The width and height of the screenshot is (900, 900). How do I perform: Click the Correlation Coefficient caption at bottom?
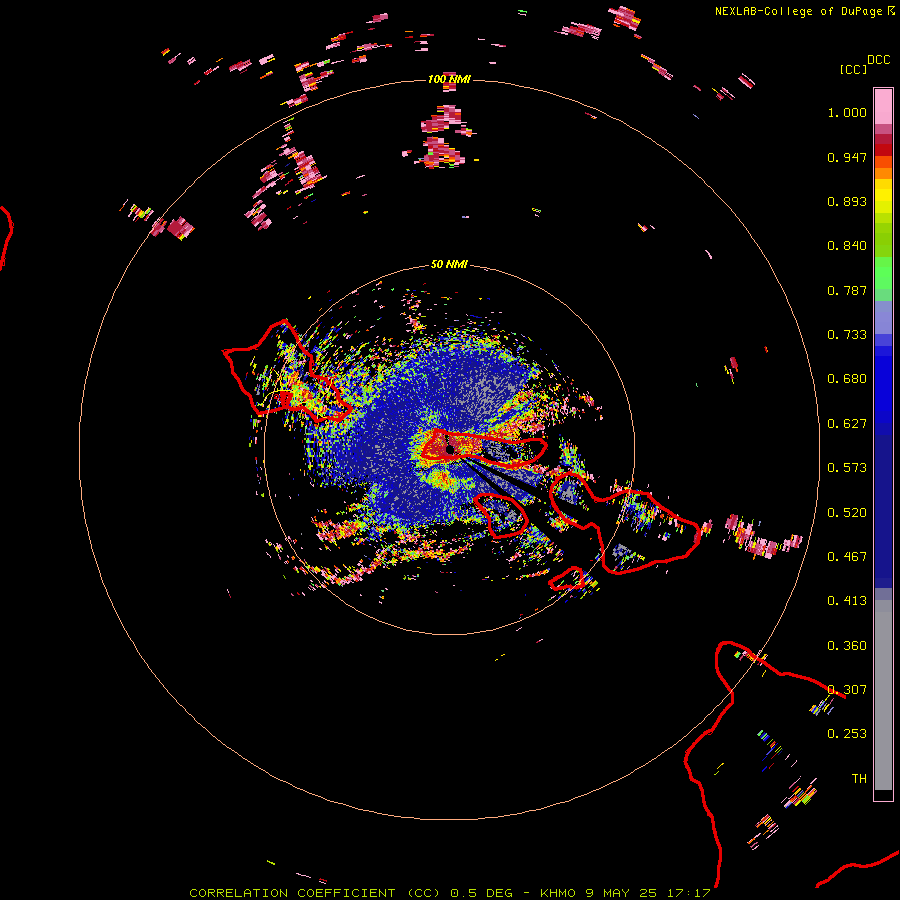pyautogui.click(x=451, y=893)
